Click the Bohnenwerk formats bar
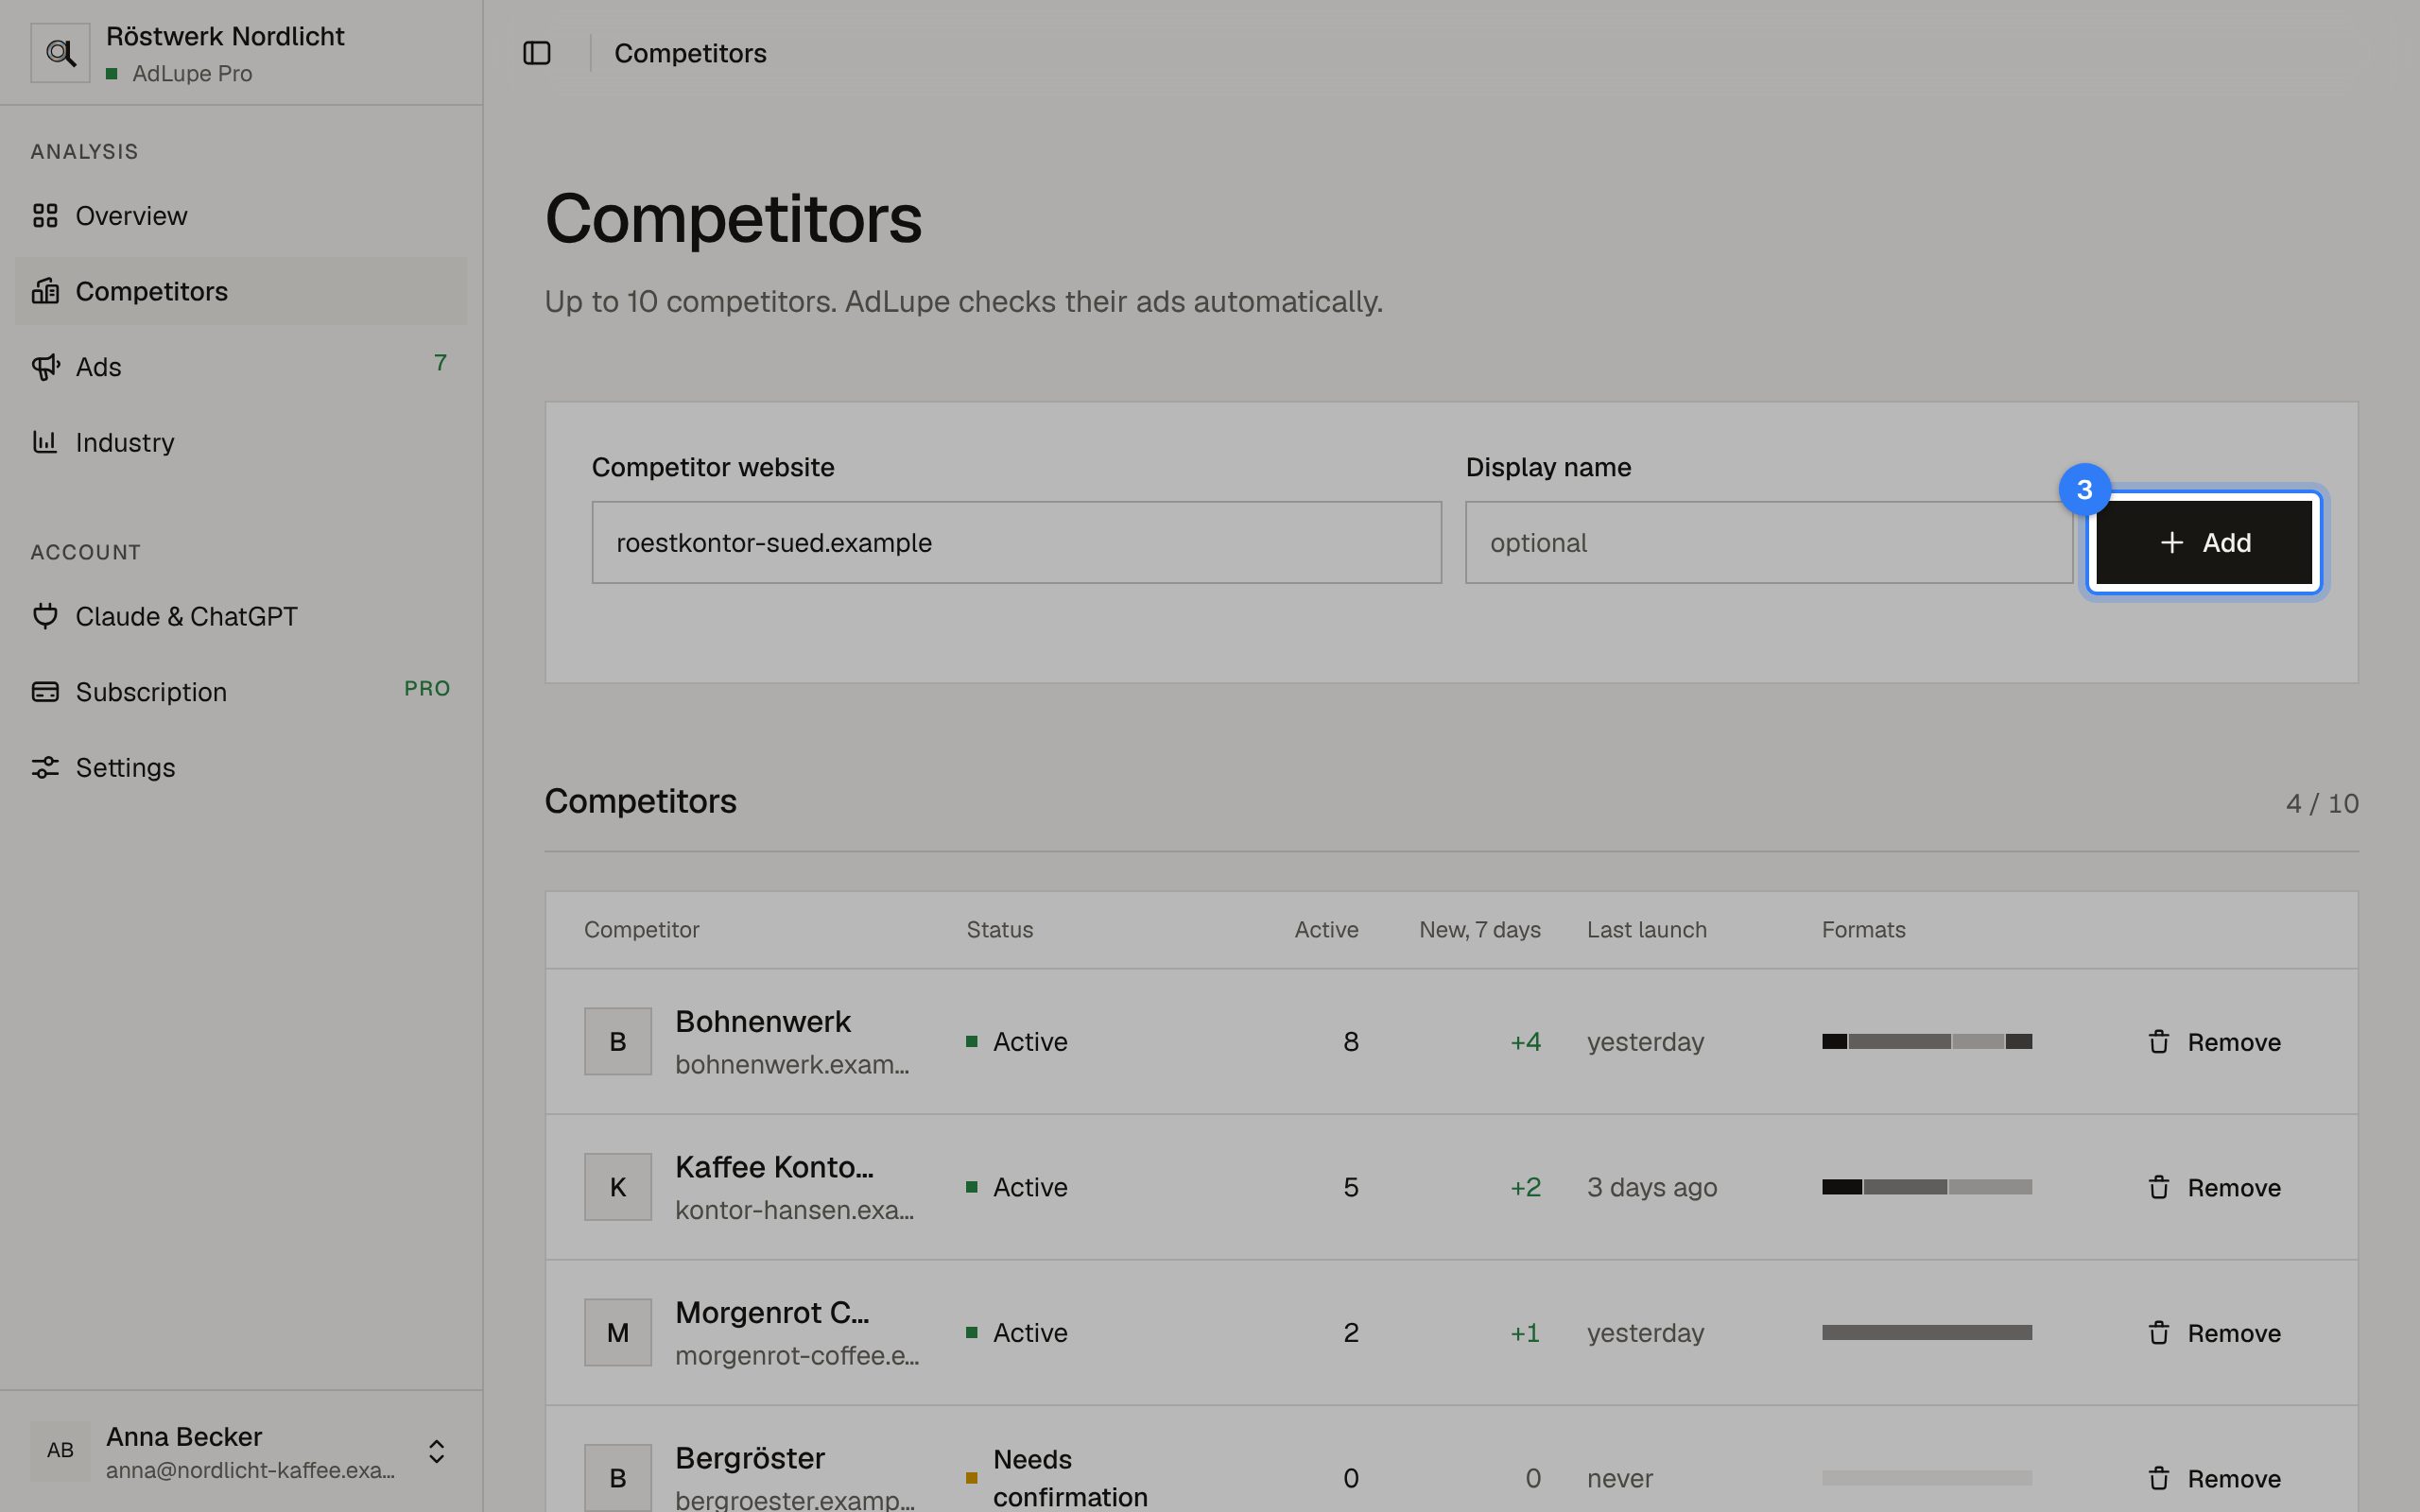The width and height of the screenshot is (2420, 1512). tap(1926, 1041)
